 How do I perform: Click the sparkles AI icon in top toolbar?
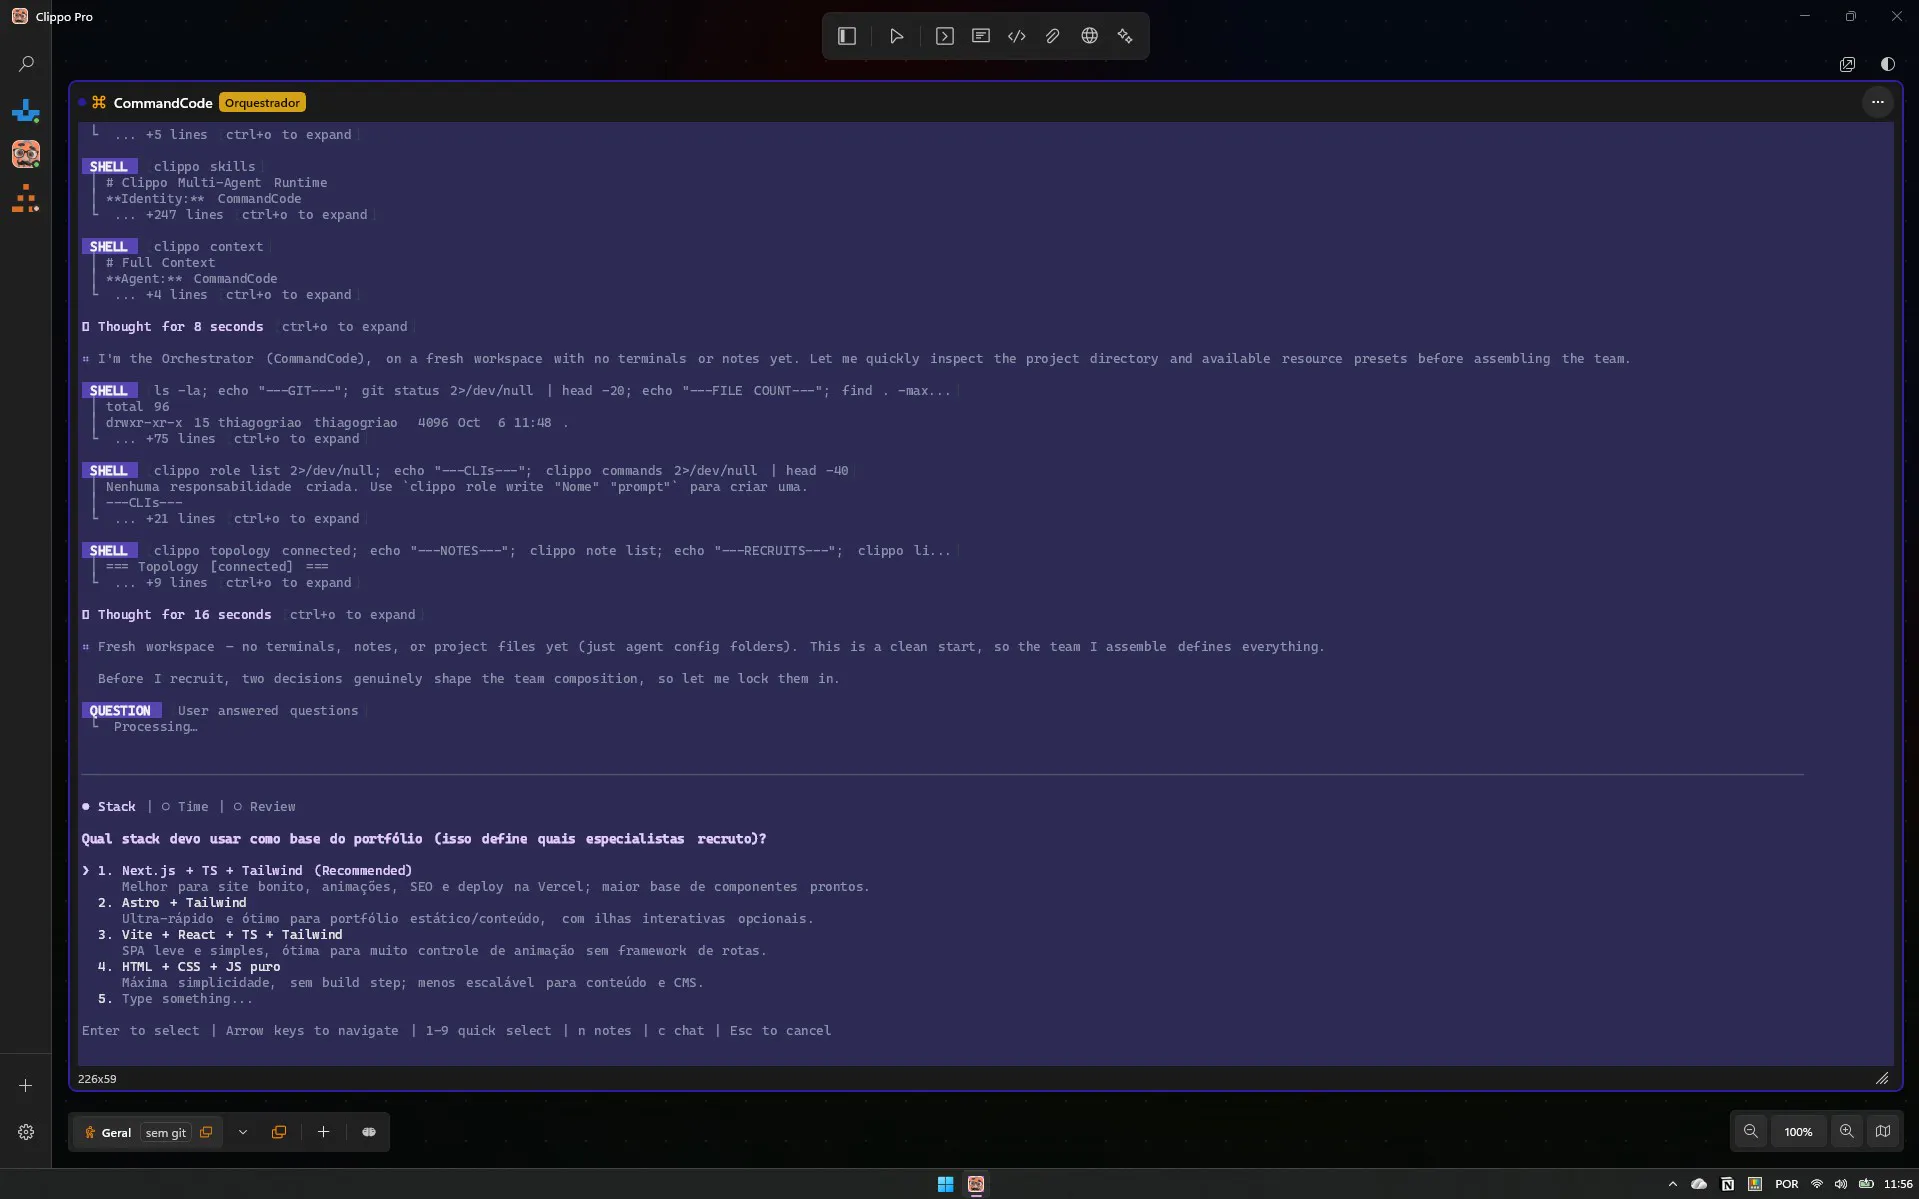[1125, 36]
